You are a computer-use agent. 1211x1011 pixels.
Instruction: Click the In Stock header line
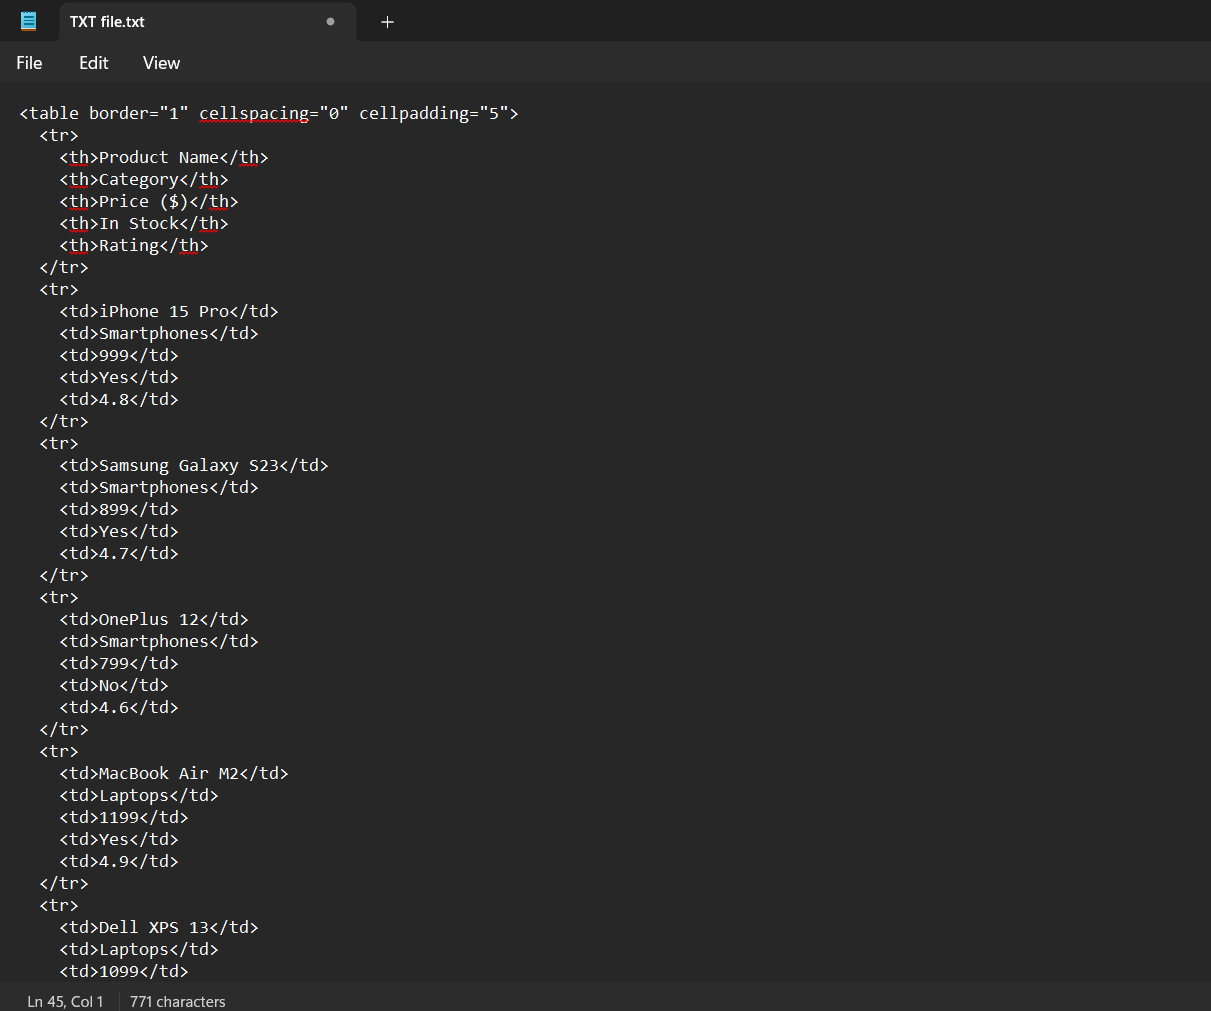pyautogui.click(x=144, y=223)
